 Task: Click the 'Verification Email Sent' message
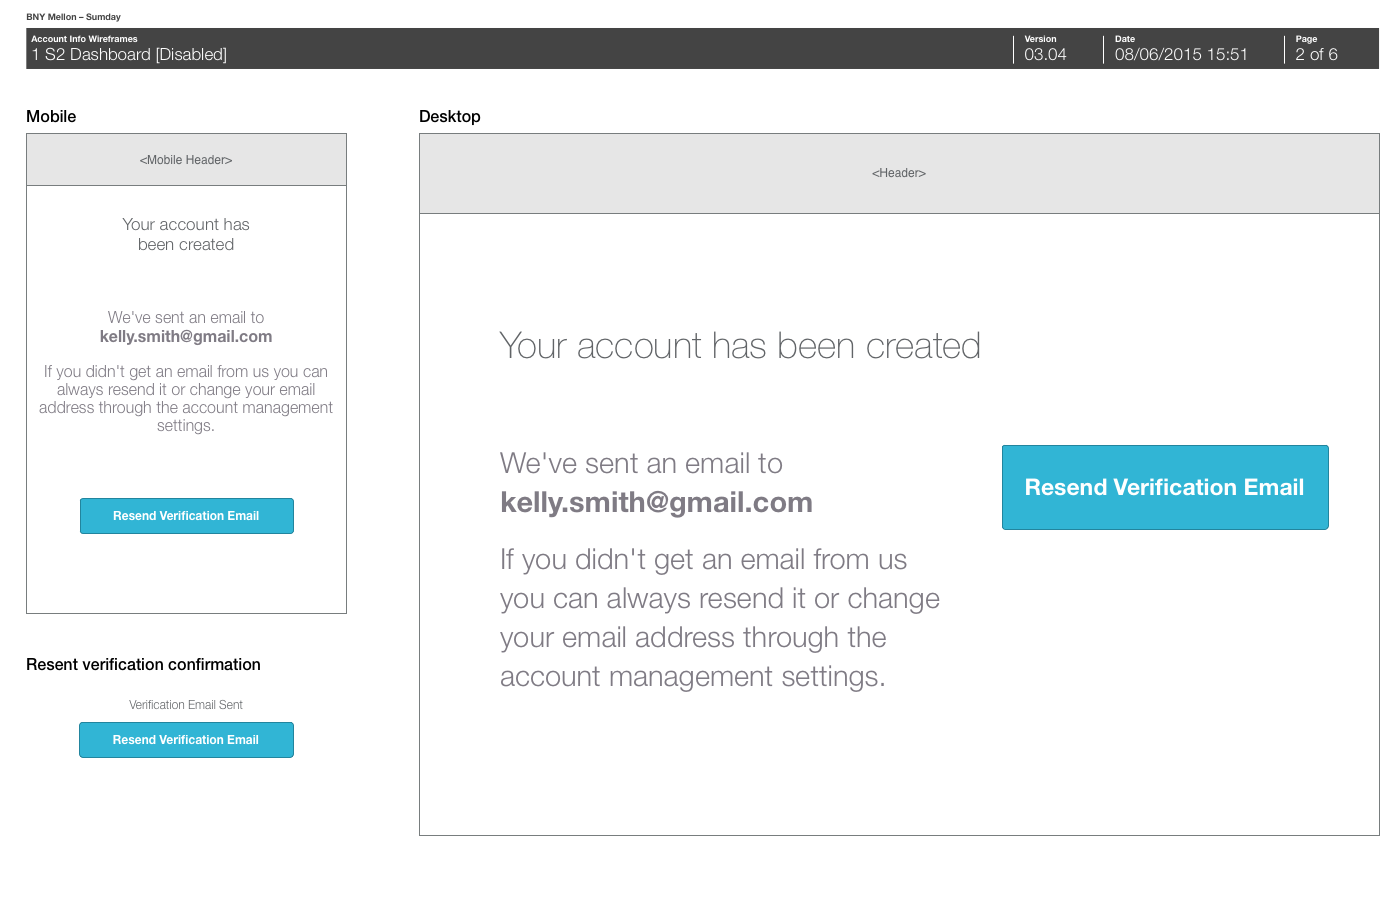186,705
